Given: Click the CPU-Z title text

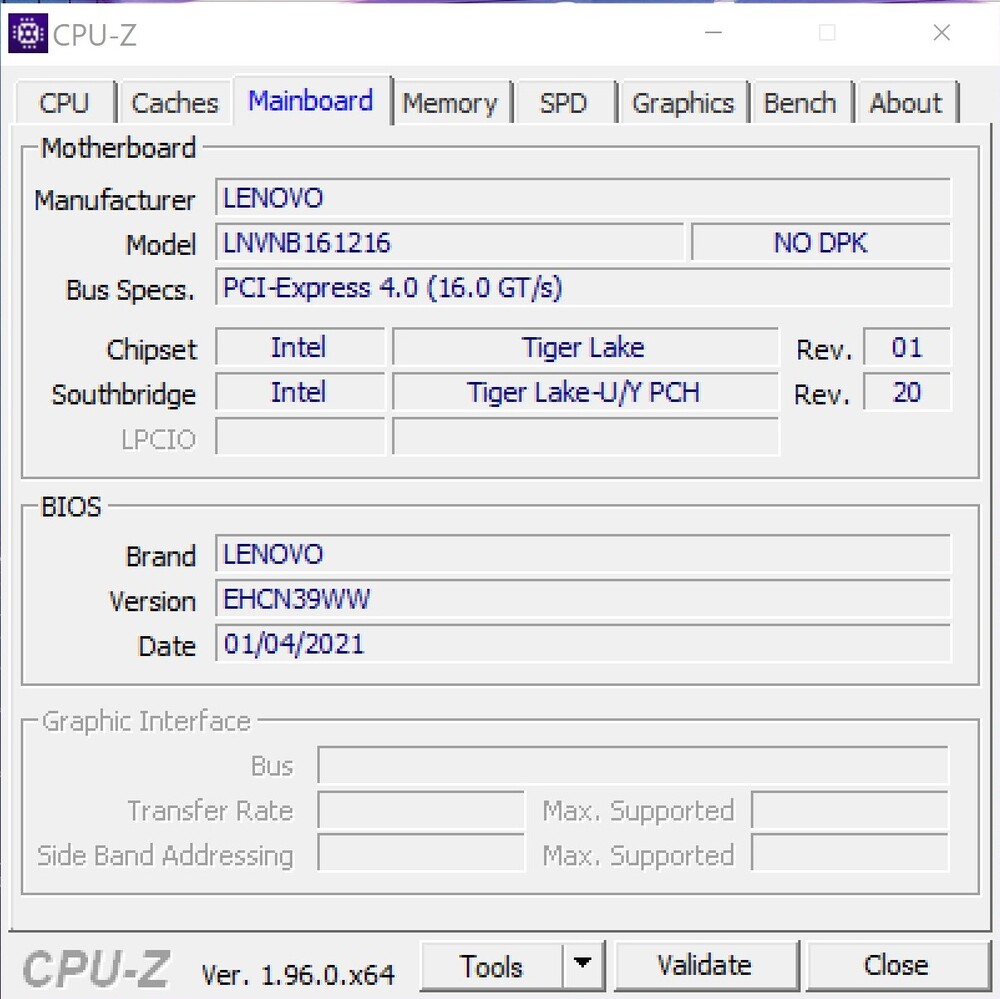Looking at the screenshot, I should tap(94, 35).
